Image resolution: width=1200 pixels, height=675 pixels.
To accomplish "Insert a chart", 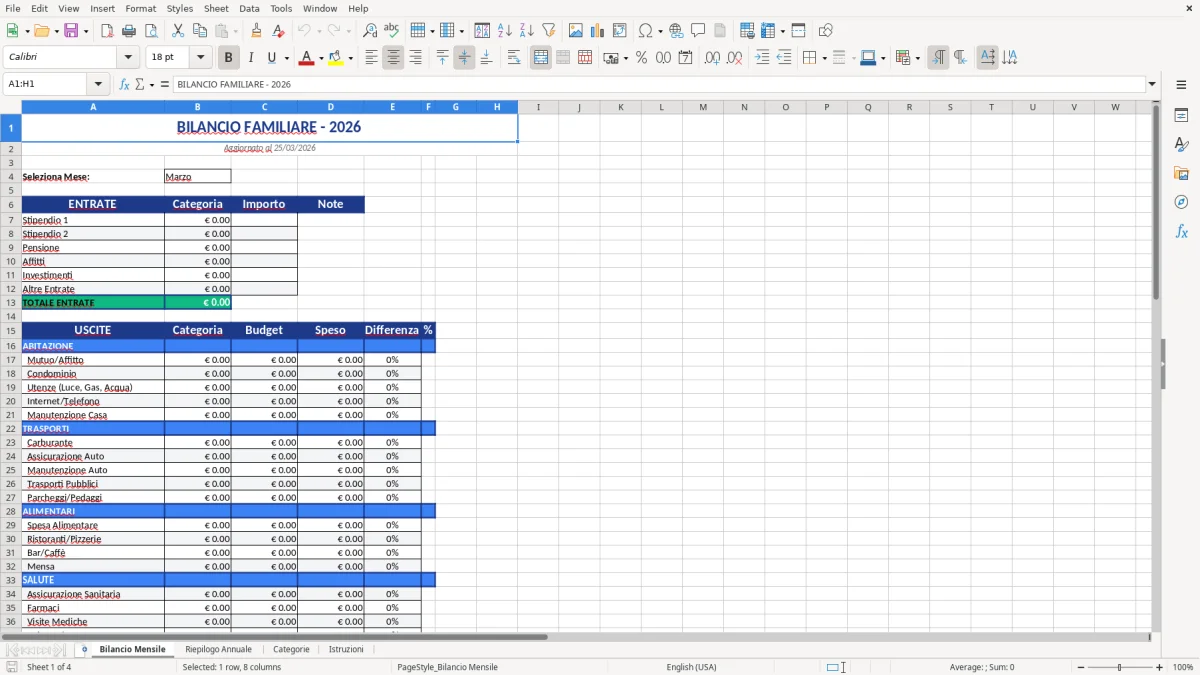I will 598,31.
